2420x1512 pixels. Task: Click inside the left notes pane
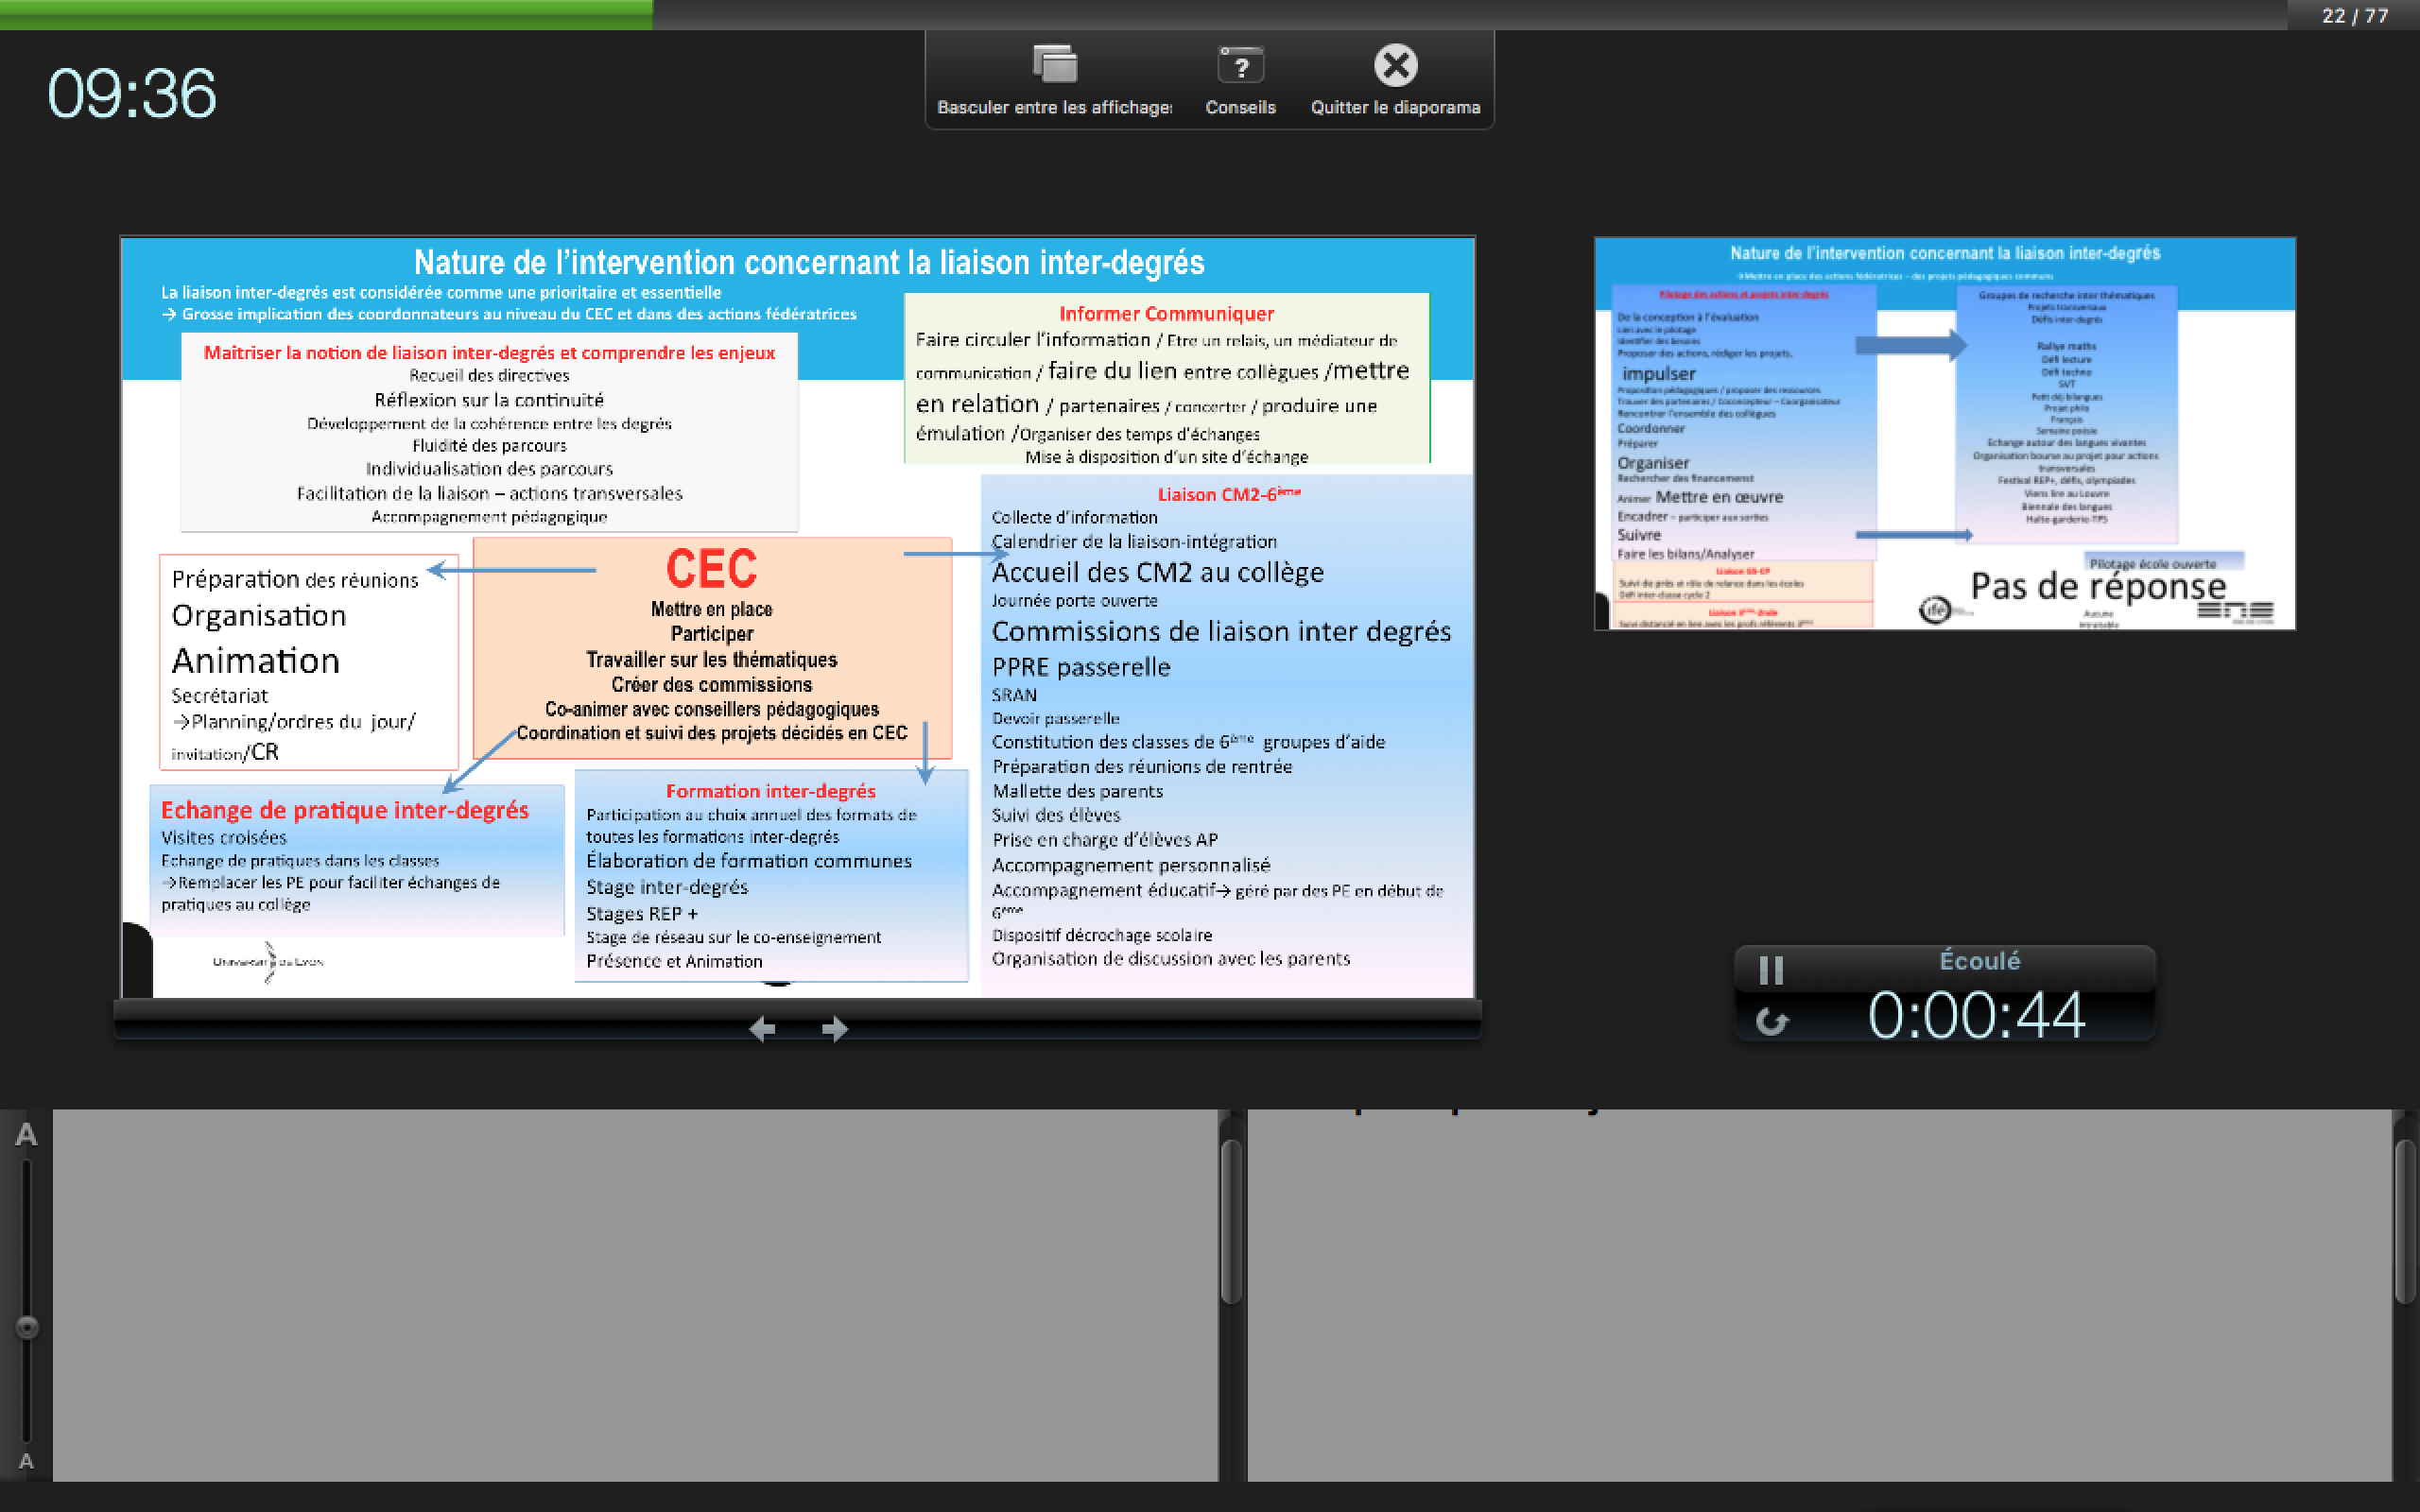(635, 1295)
